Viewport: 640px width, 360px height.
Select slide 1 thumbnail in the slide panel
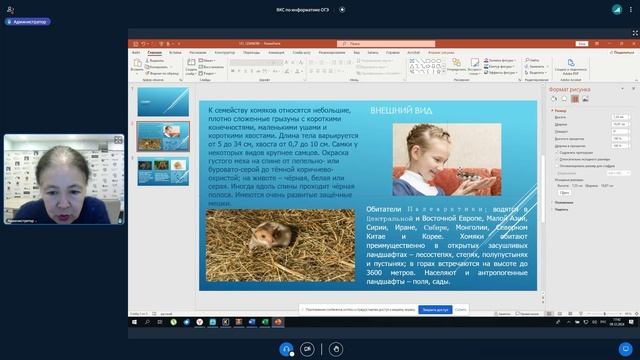(x=163, y=102)
